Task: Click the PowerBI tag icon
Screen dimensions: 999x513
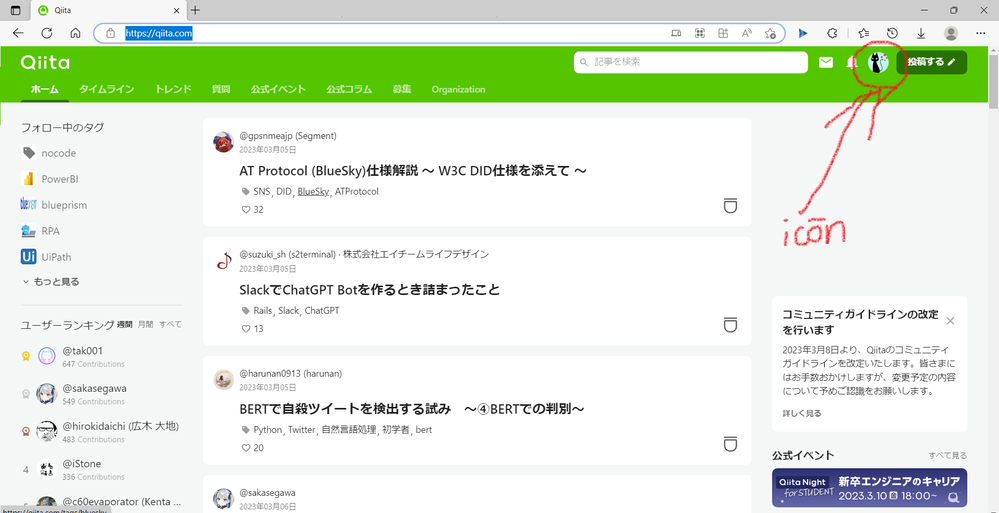Action: click(x=28, y=179)
